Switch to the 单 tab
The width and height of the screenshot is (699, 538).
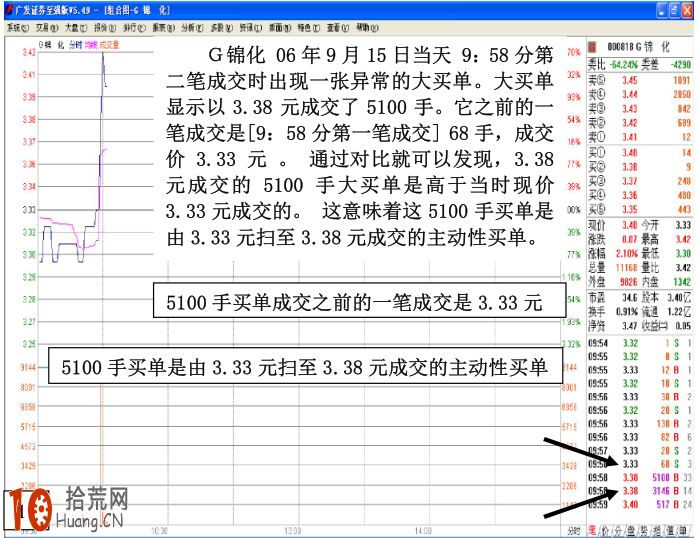(683, 530)
